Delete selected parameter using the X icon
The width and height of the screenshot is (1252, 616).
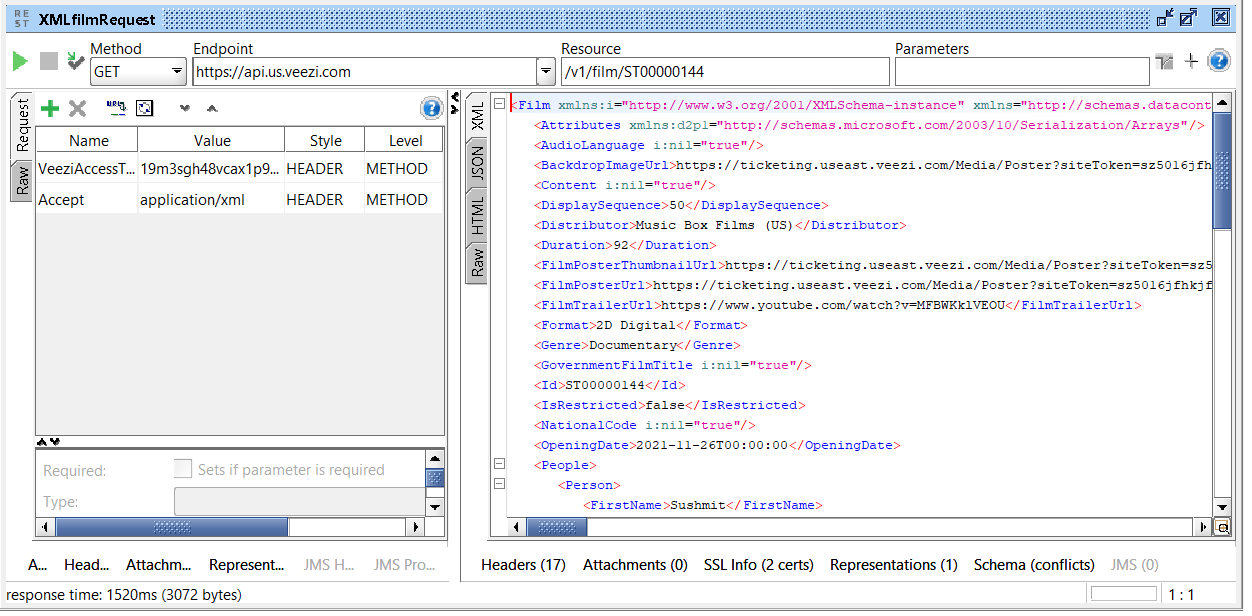tap(77, 108)
